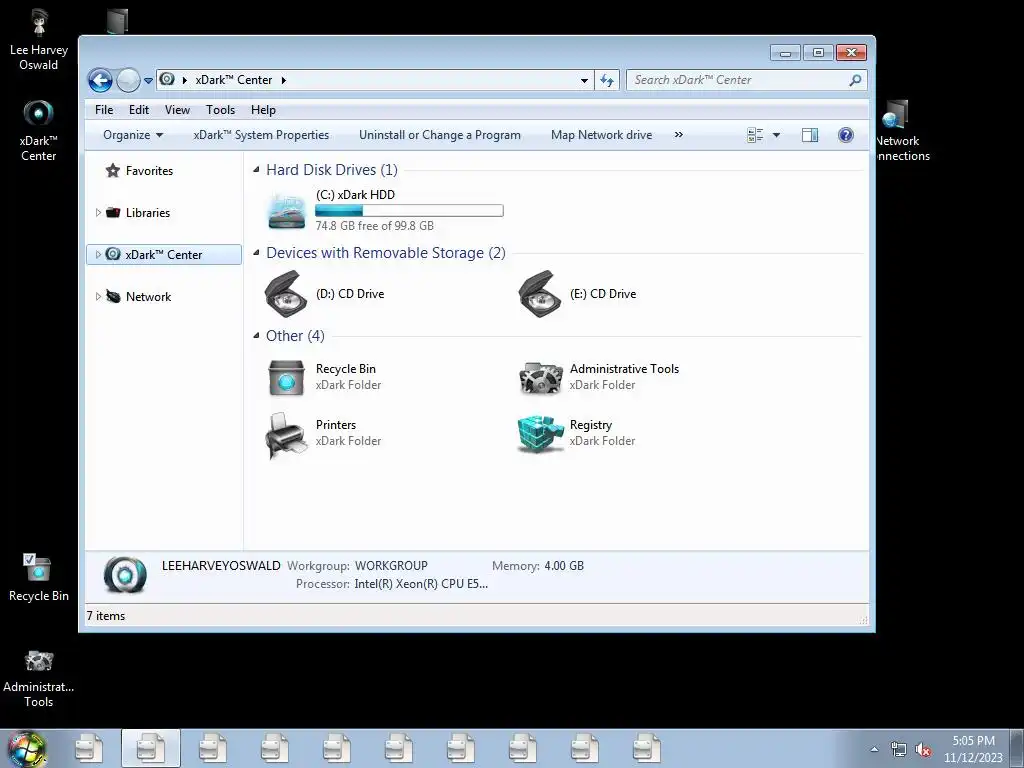
Task: Select the (E:) CD Drive icon
Action: pos(540,294)
